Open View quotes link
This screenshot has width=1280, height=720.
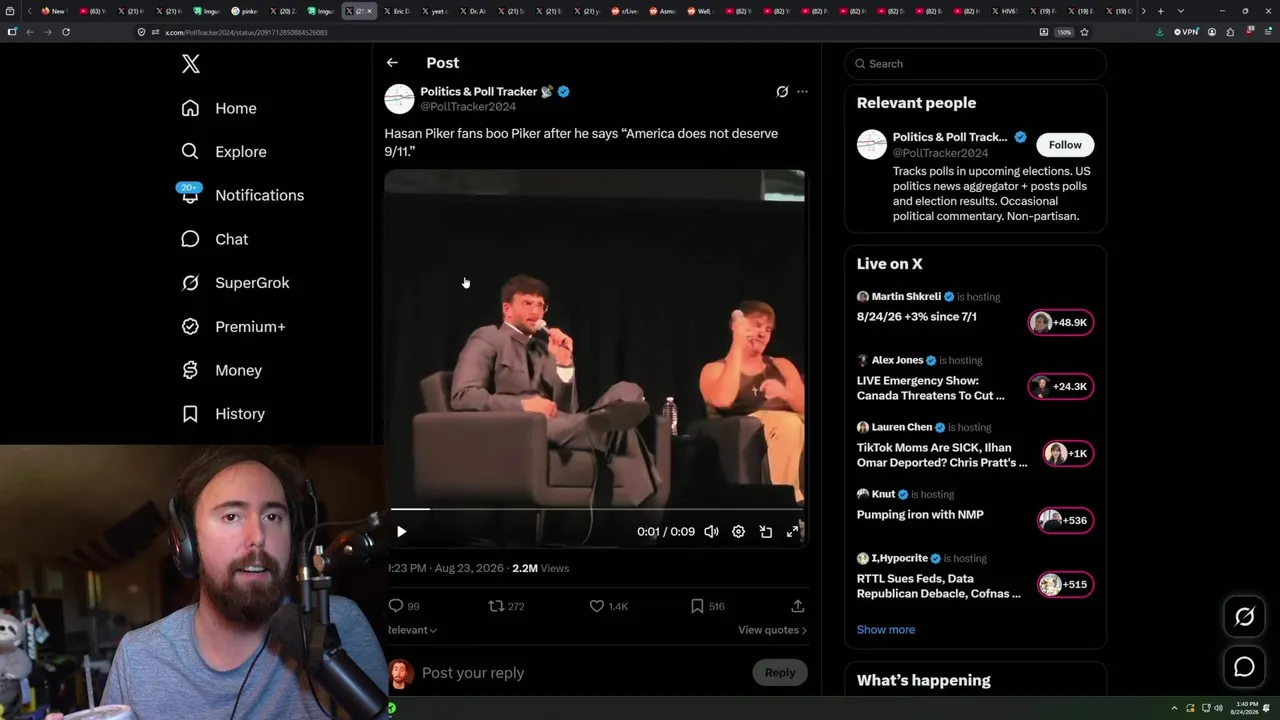[772, 630]
